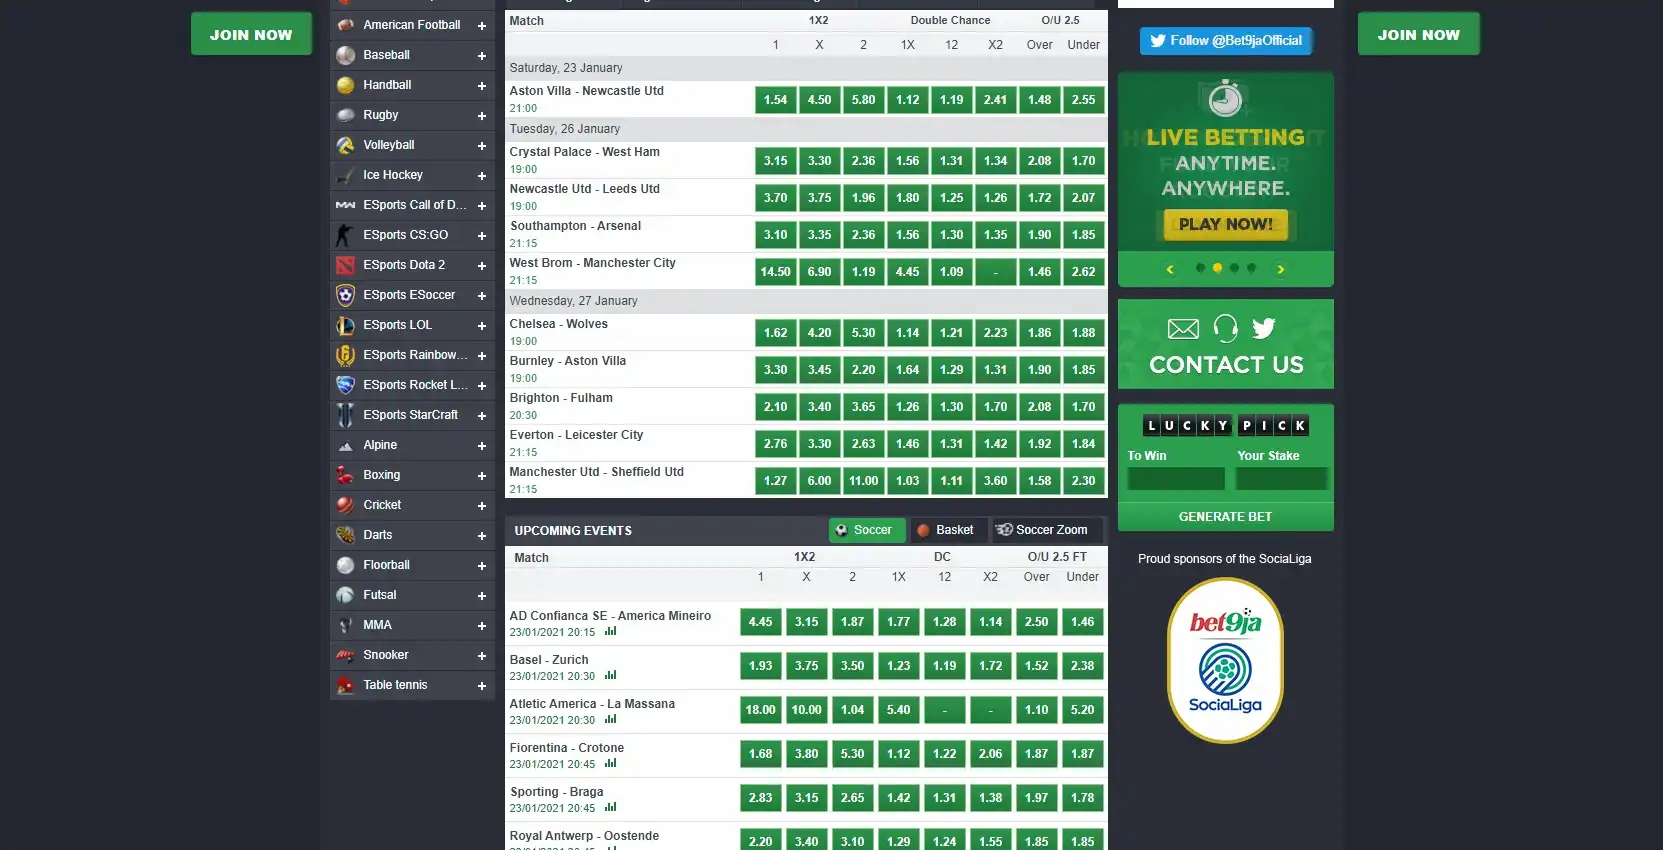Click the To Win input field
Viewport: 1663px width, 850px height.
coord(1175,479)
